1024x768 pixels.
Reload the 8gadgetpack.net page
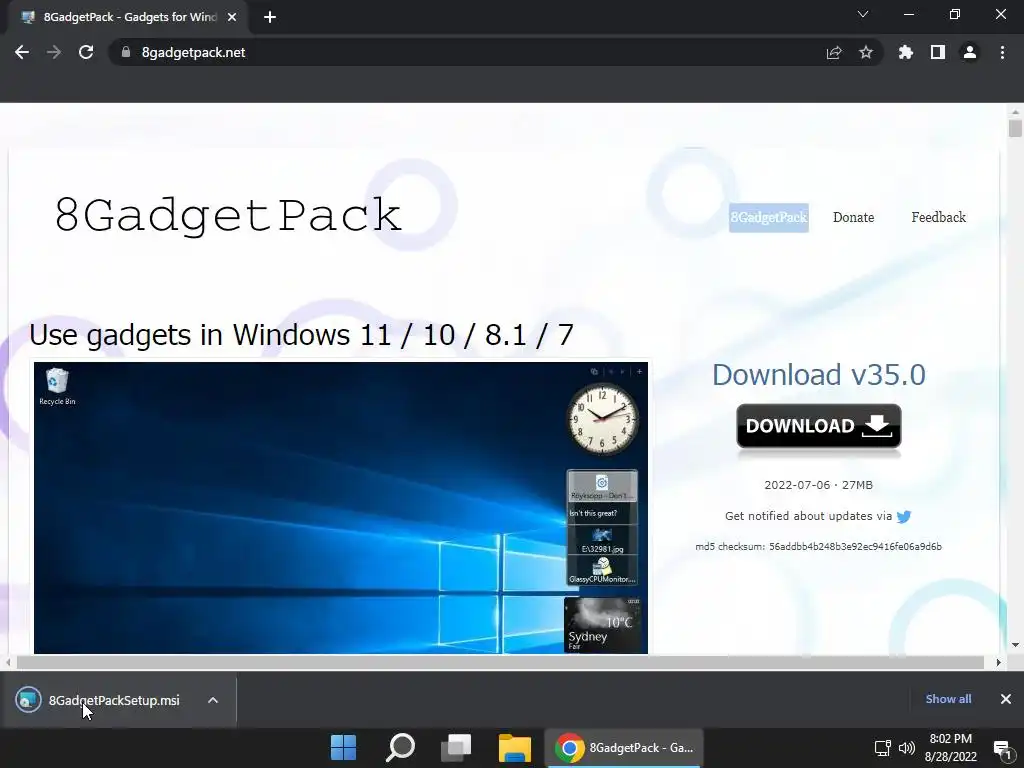[x=86, y=52]
